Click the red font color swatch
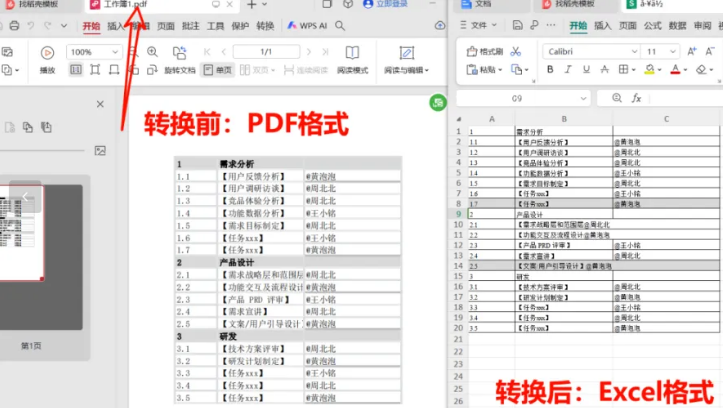 tap(675, 70)
